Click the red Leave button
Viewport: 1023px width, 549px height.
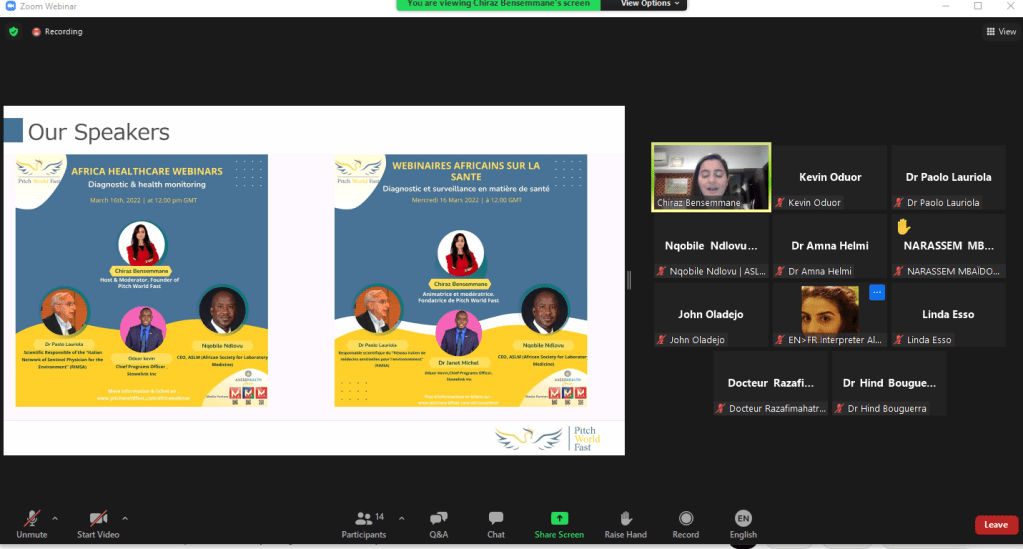click(x=996, y=525)
